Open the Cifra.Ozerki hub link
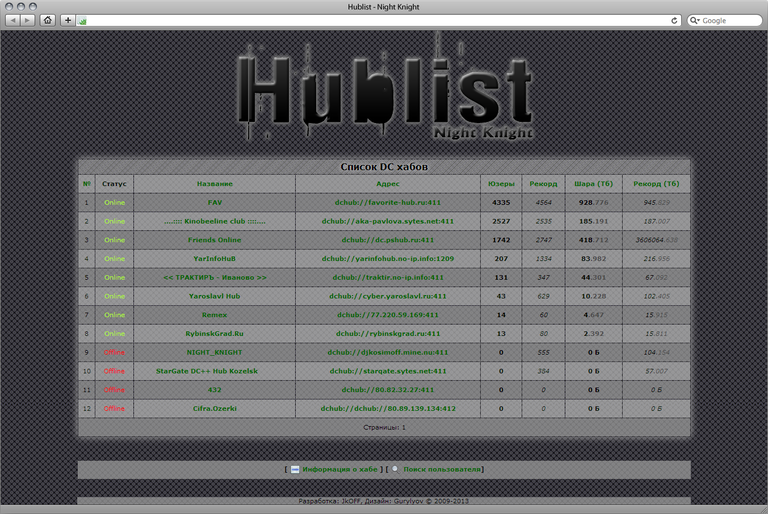 tap(215, 408)
